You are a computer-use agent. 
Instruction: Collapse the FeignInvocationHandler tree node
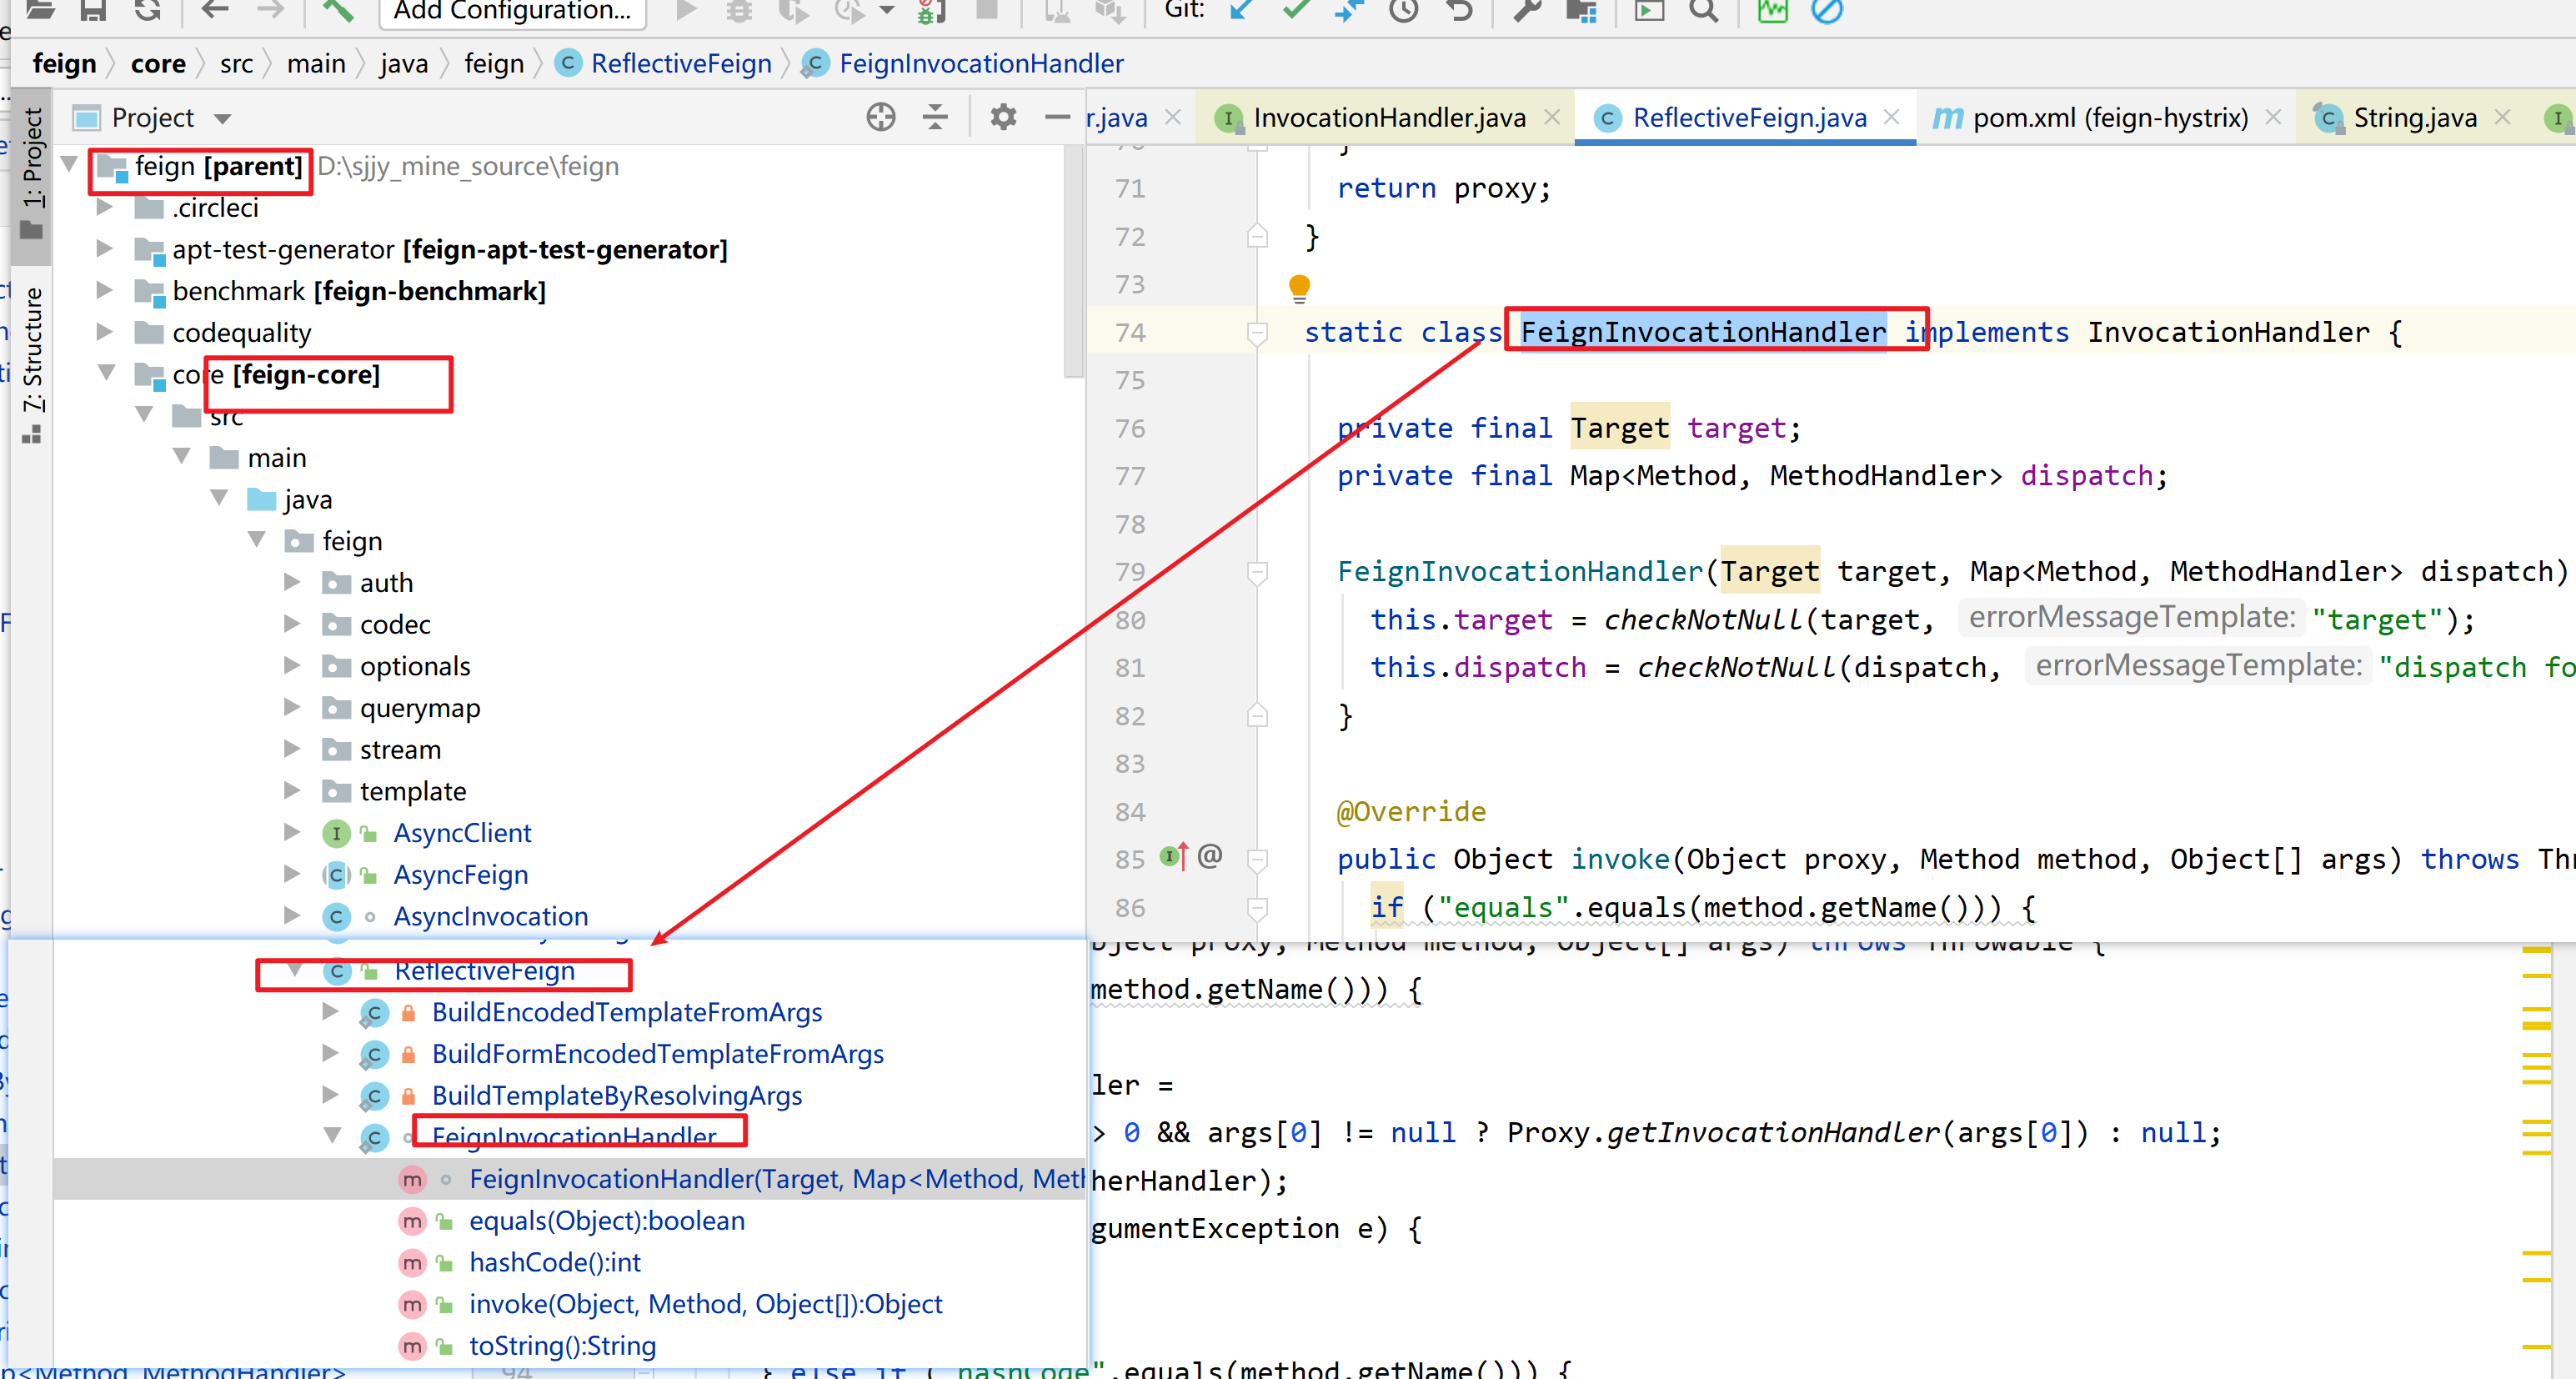pos(332,1135)
